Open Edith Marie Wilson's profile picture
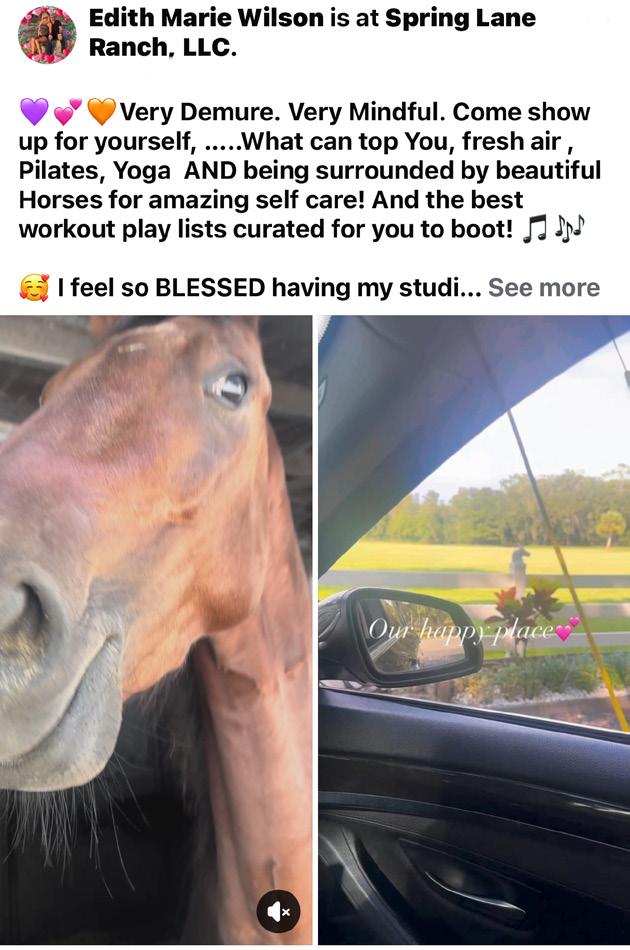This screenshot has width=630, height=950. point(47,34)
